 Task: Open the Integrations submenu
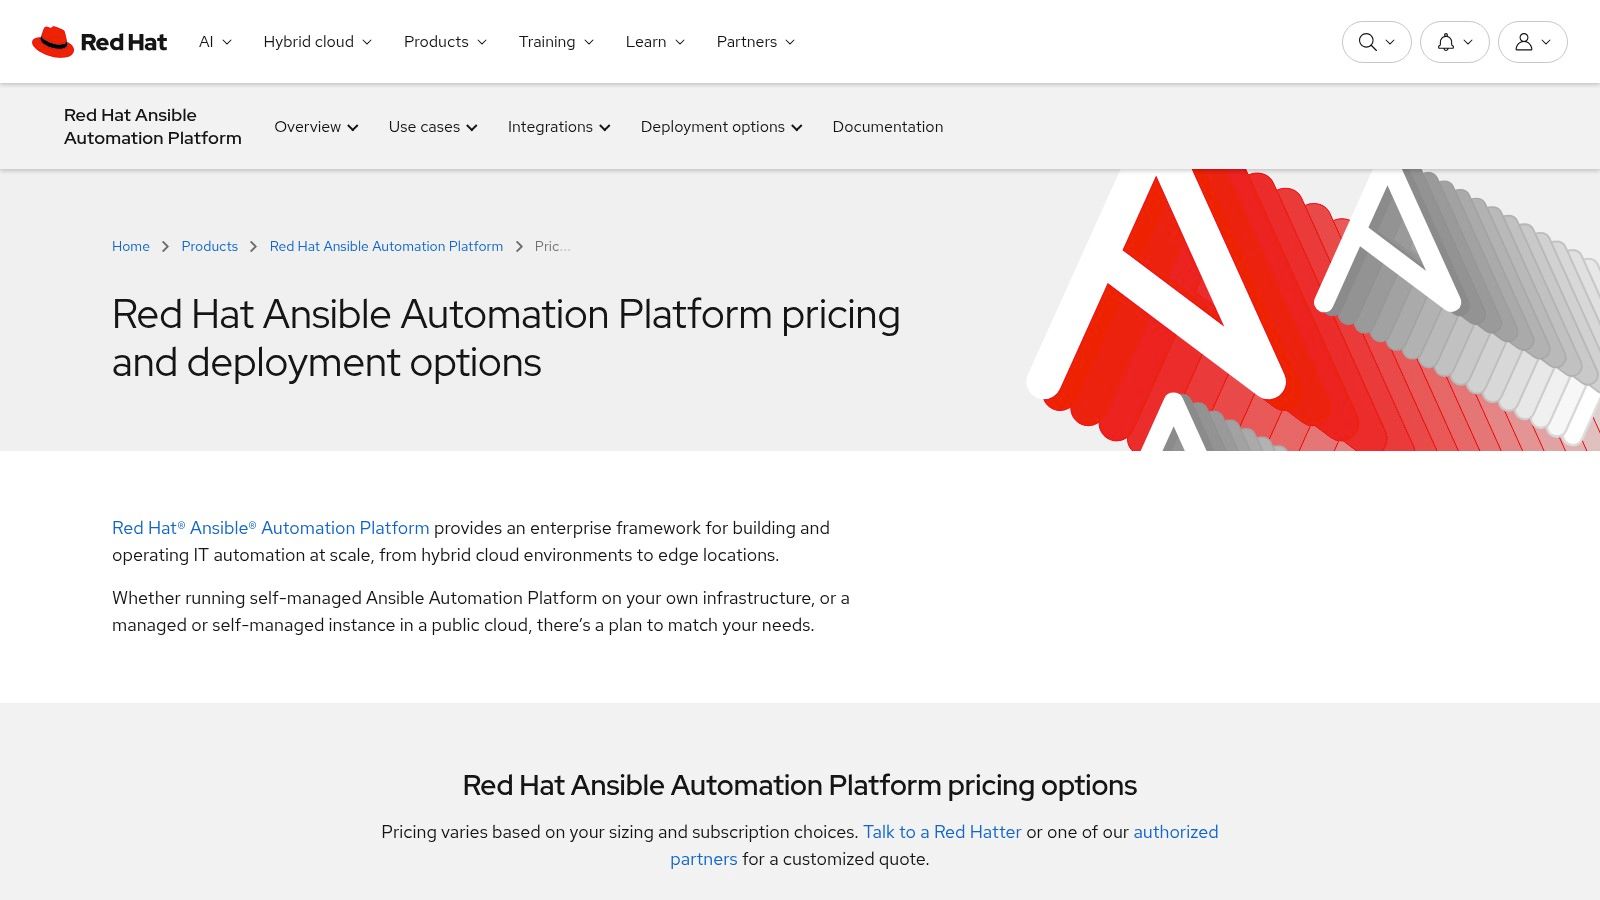pyautogui.click(x=559, y=127)
